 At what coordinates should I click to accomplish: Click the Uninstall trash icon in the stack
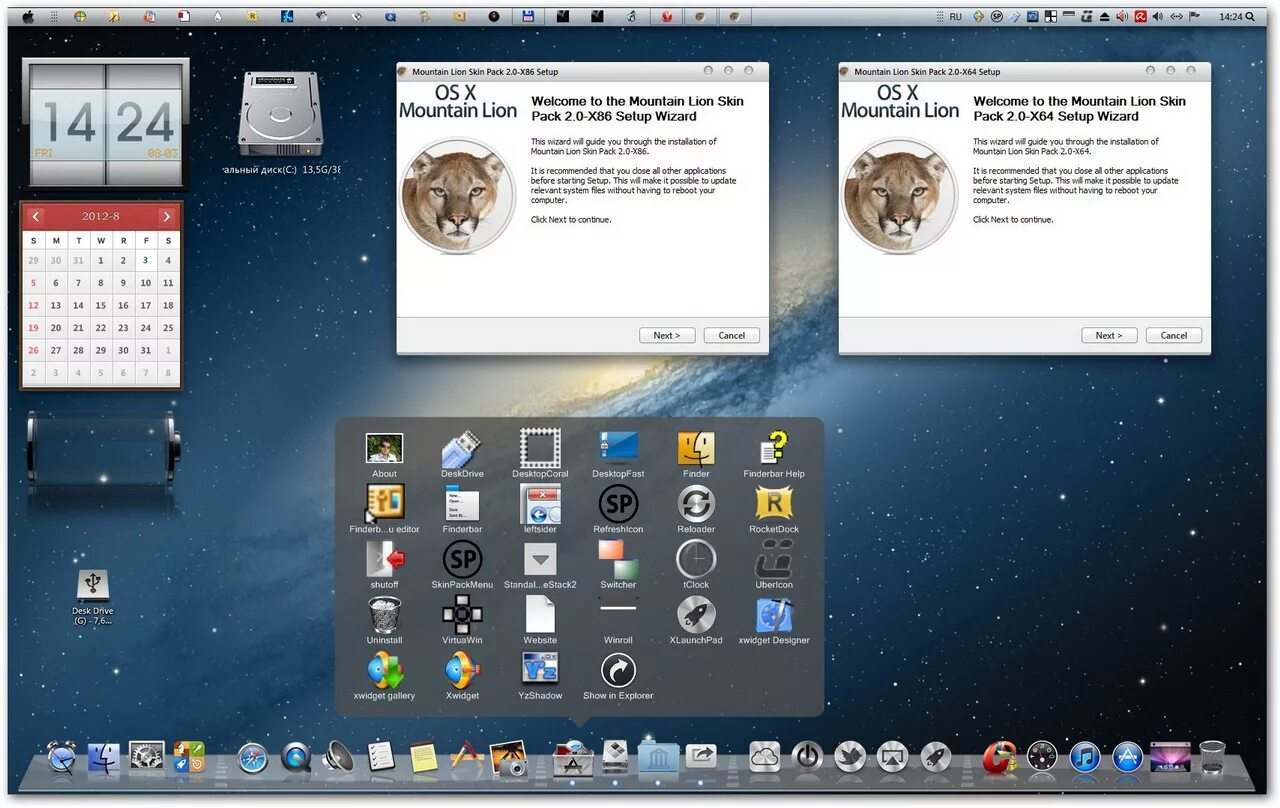tap(384, 614)
